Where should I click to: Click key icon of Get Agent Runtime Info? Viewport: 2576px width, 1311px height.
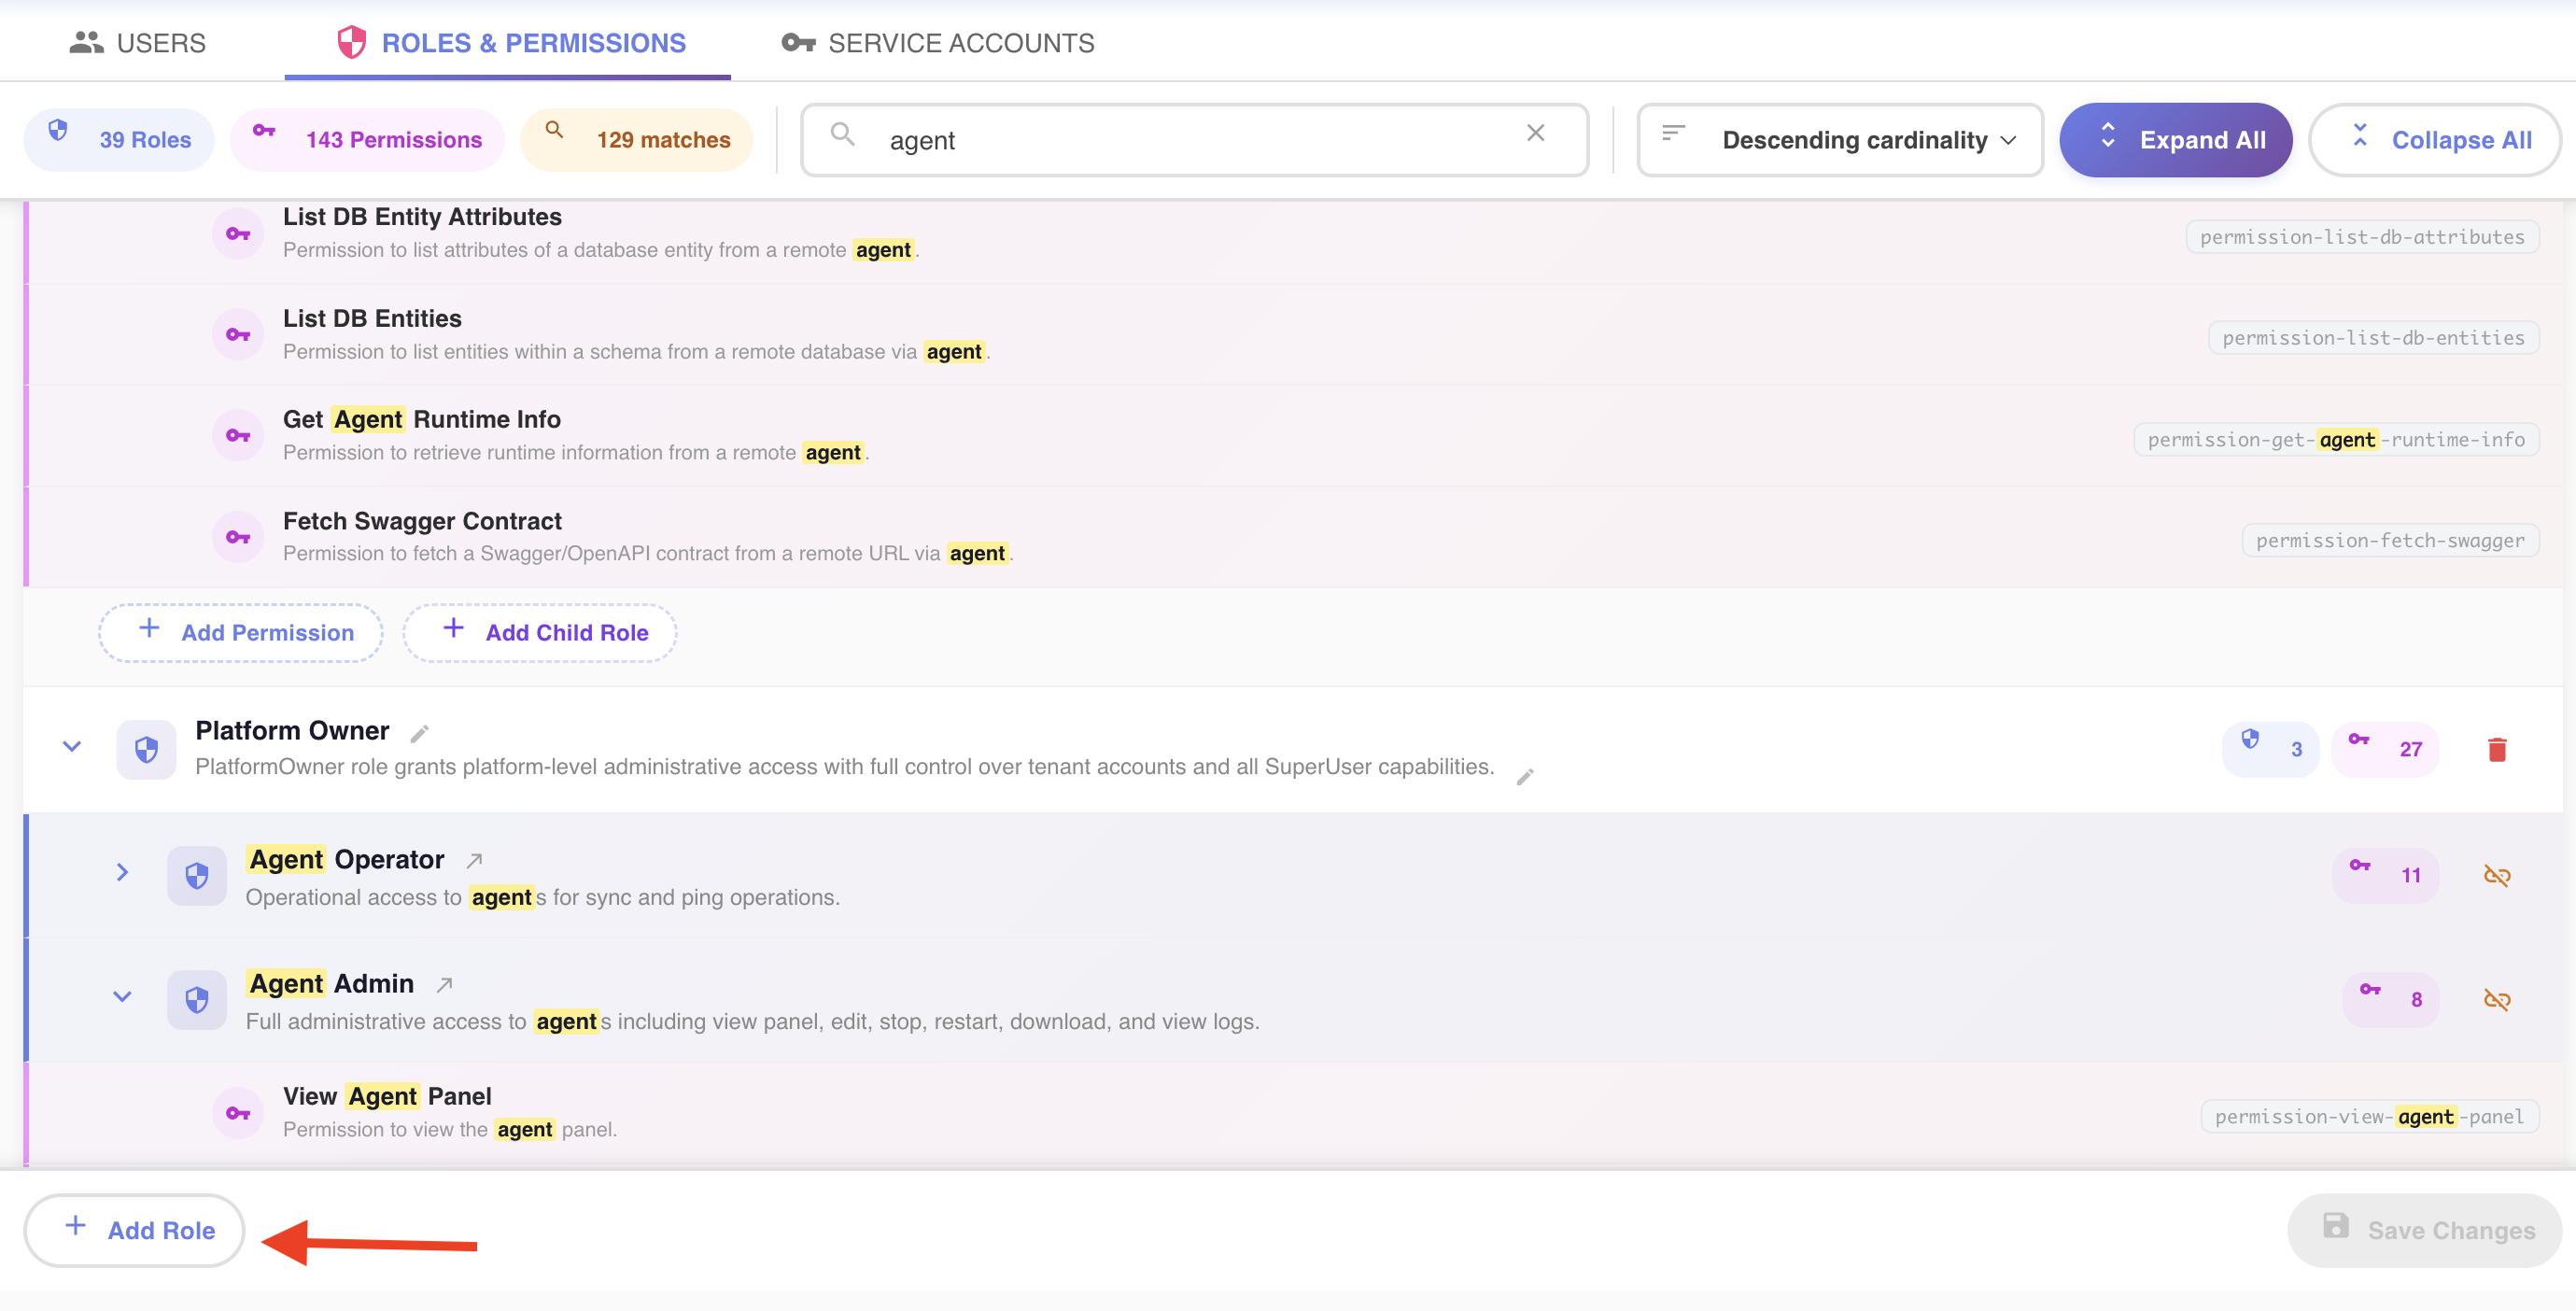click(238, 436)
